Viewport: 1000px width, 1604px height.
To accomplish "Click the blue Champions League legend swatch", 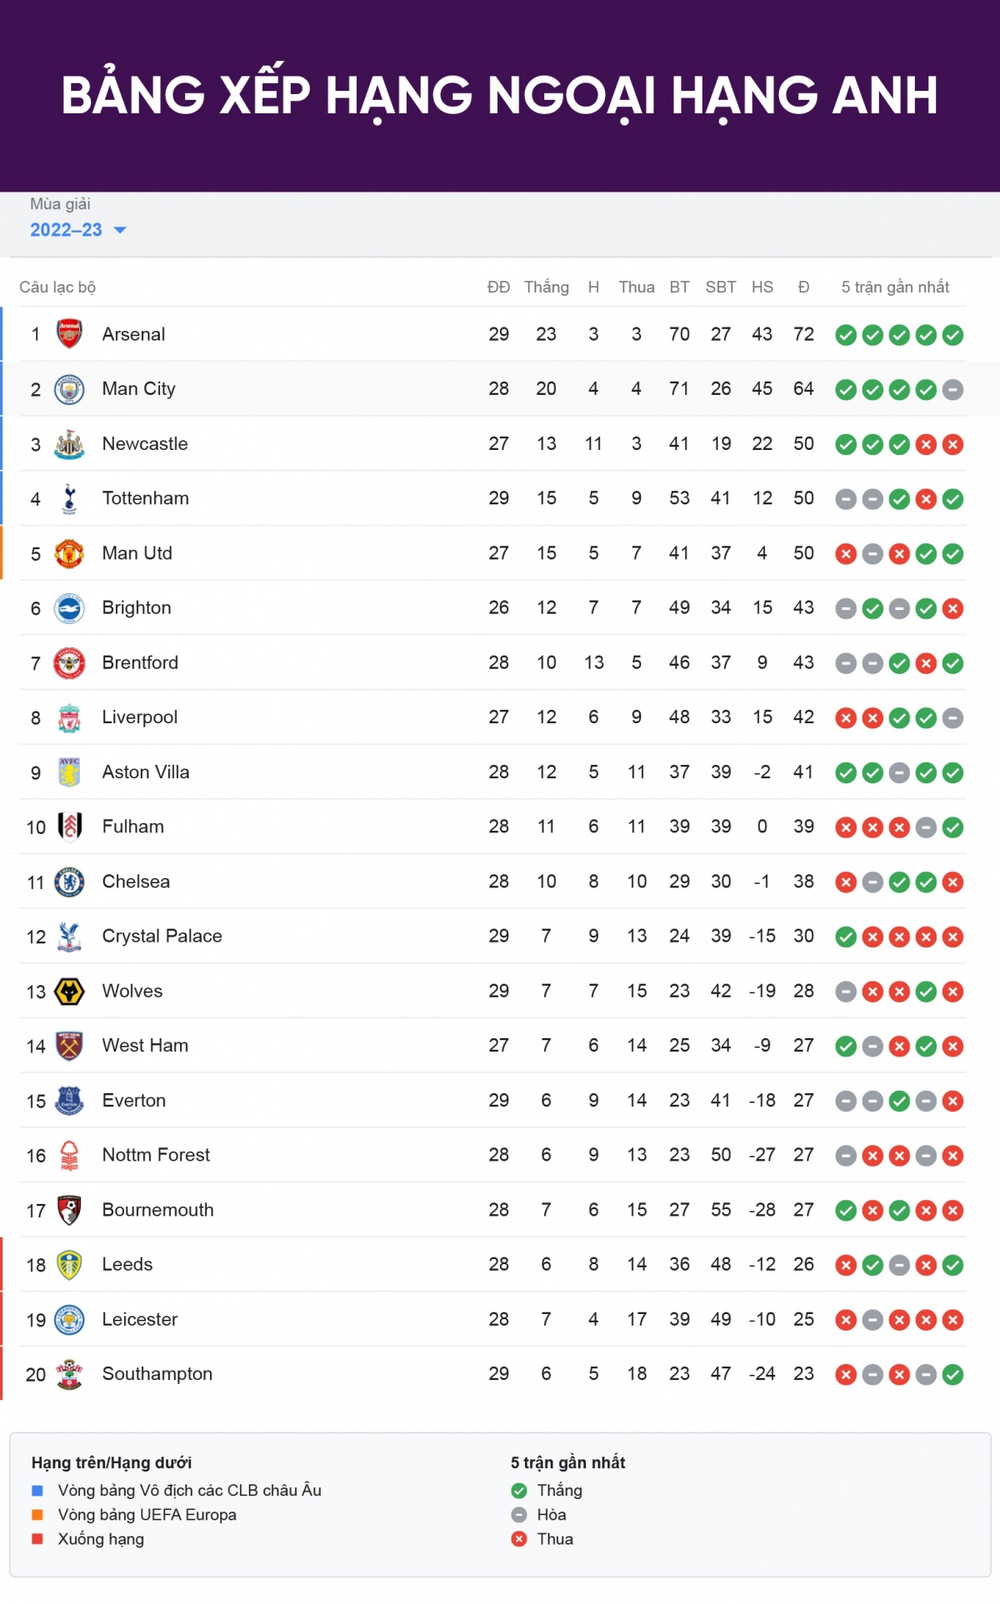I will point(37,1490).
